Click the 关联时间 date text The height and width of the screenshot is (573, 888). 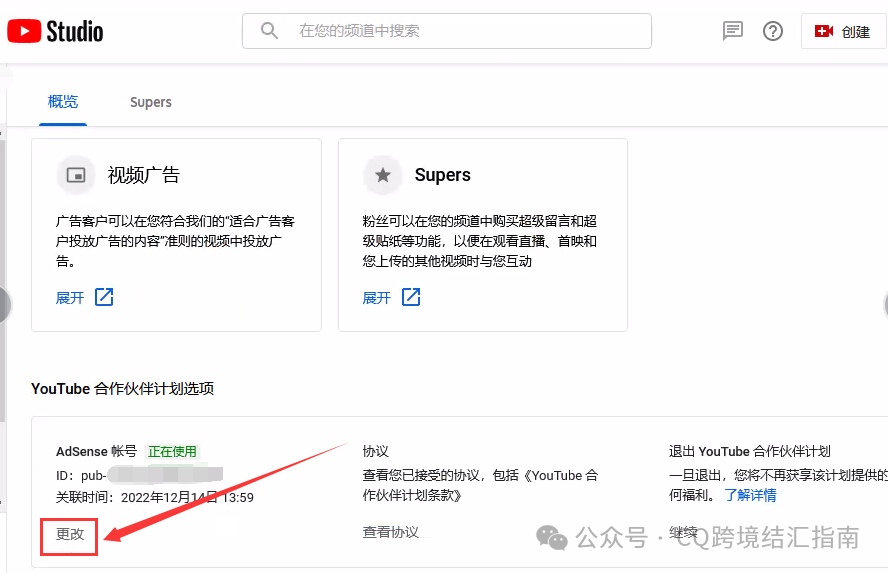tap(155, 498)
